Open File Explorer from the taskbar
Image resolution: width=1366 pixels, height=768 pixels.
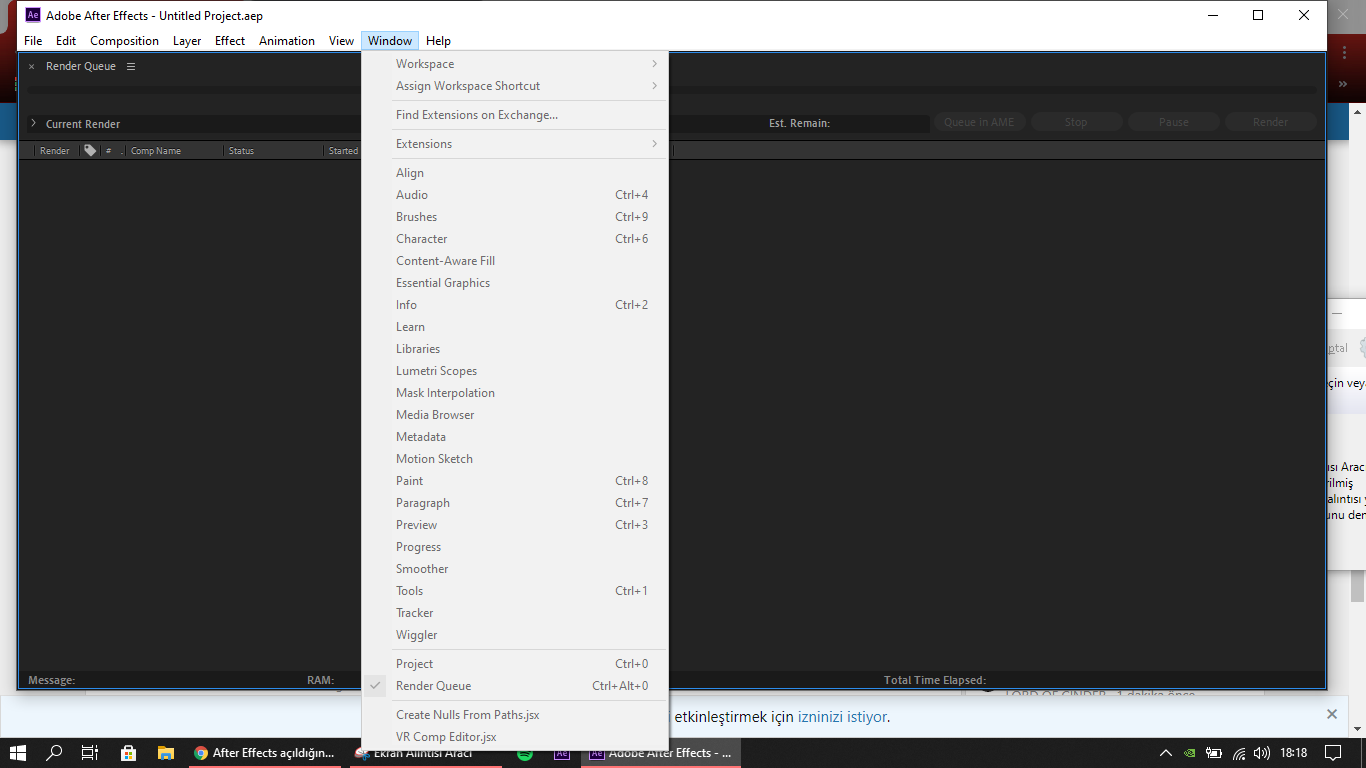point(166,753)
